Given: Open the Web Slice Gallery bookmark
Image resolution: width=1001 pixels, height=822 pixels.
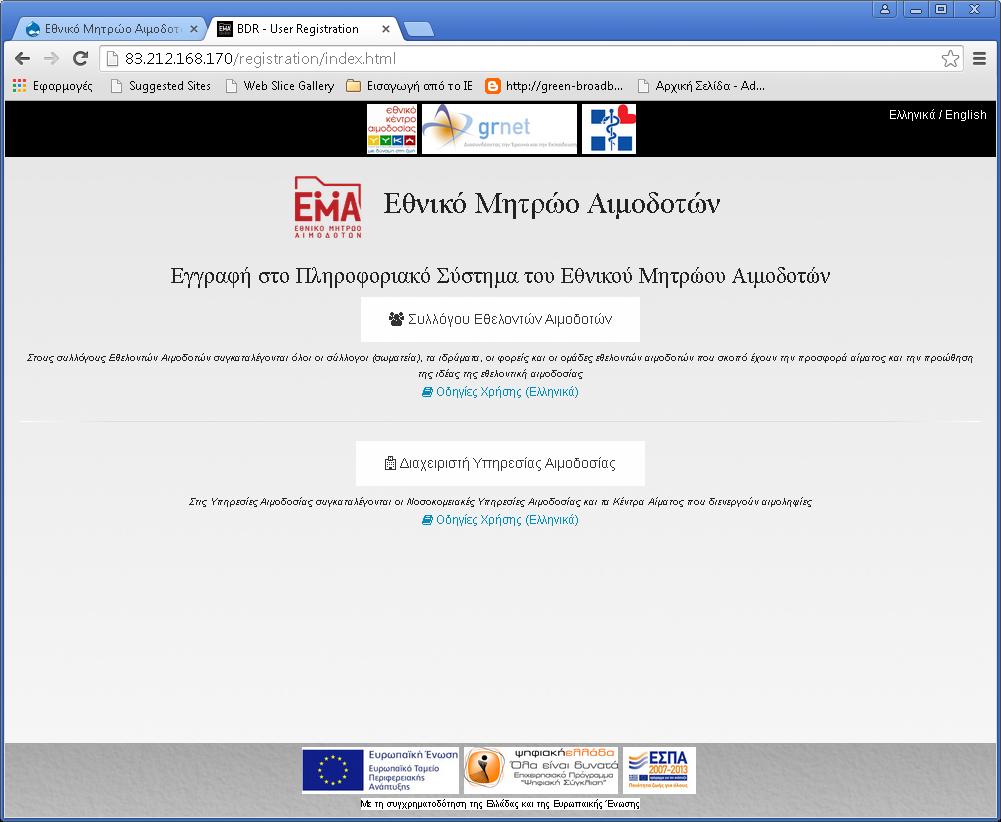Looking at the screenshot, I should [280, 86].
